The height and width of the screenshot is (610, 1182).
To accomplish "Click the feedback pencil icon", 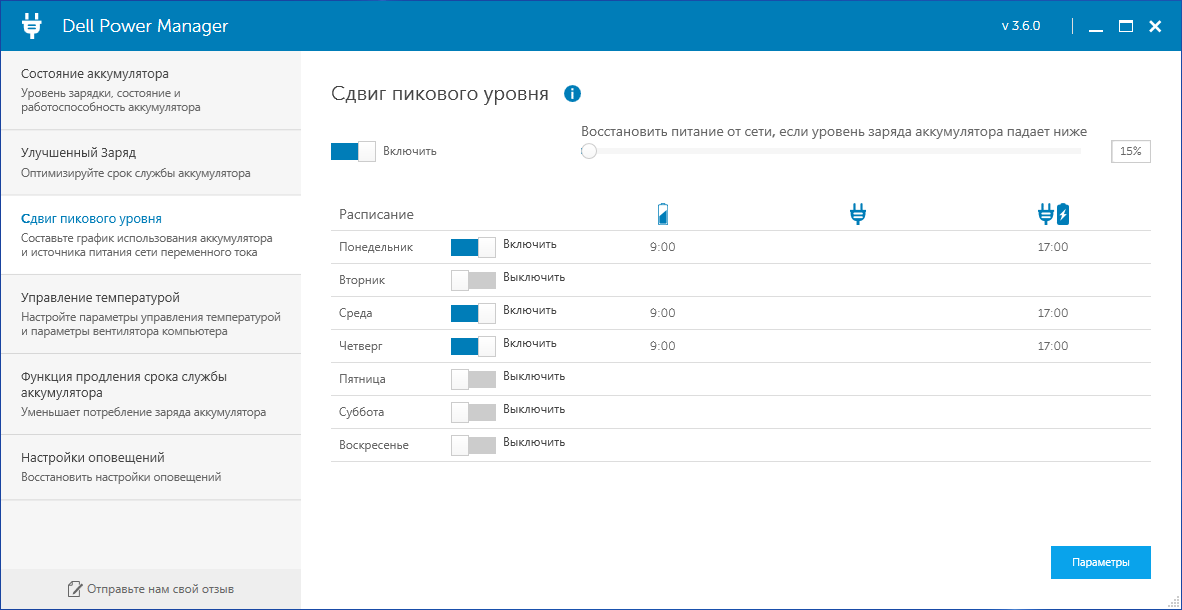I will coord(74,589).
